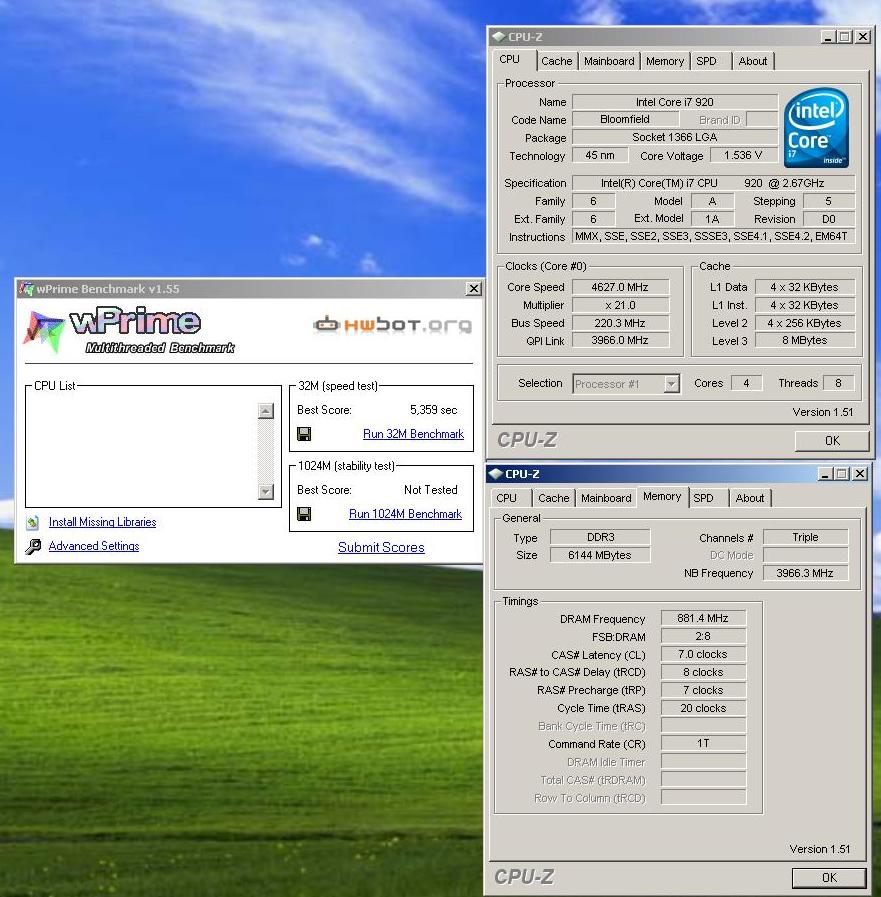This screenshot has height=897, width=881.
Task: Click the CAS# Latency 7.0 clocks field
Action: pyautogui.click(x=703, y=654)
